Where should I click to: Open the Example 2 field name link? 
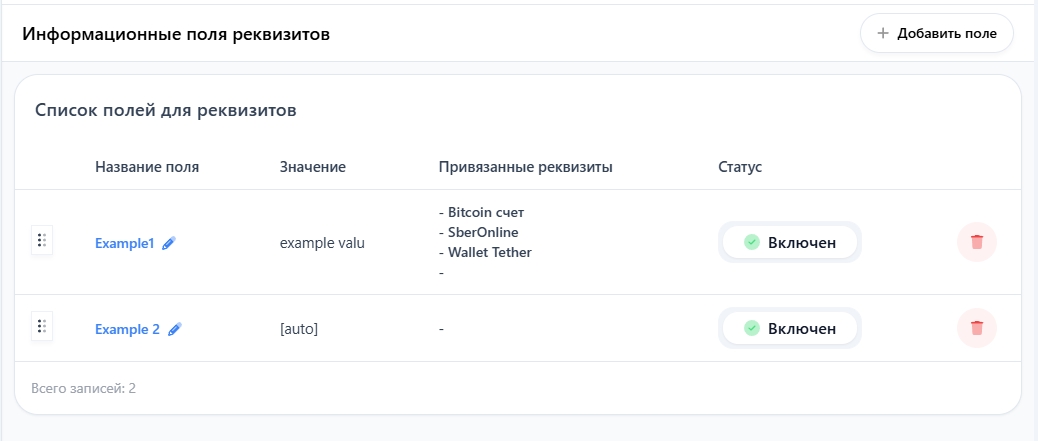[x=127, y=328]
